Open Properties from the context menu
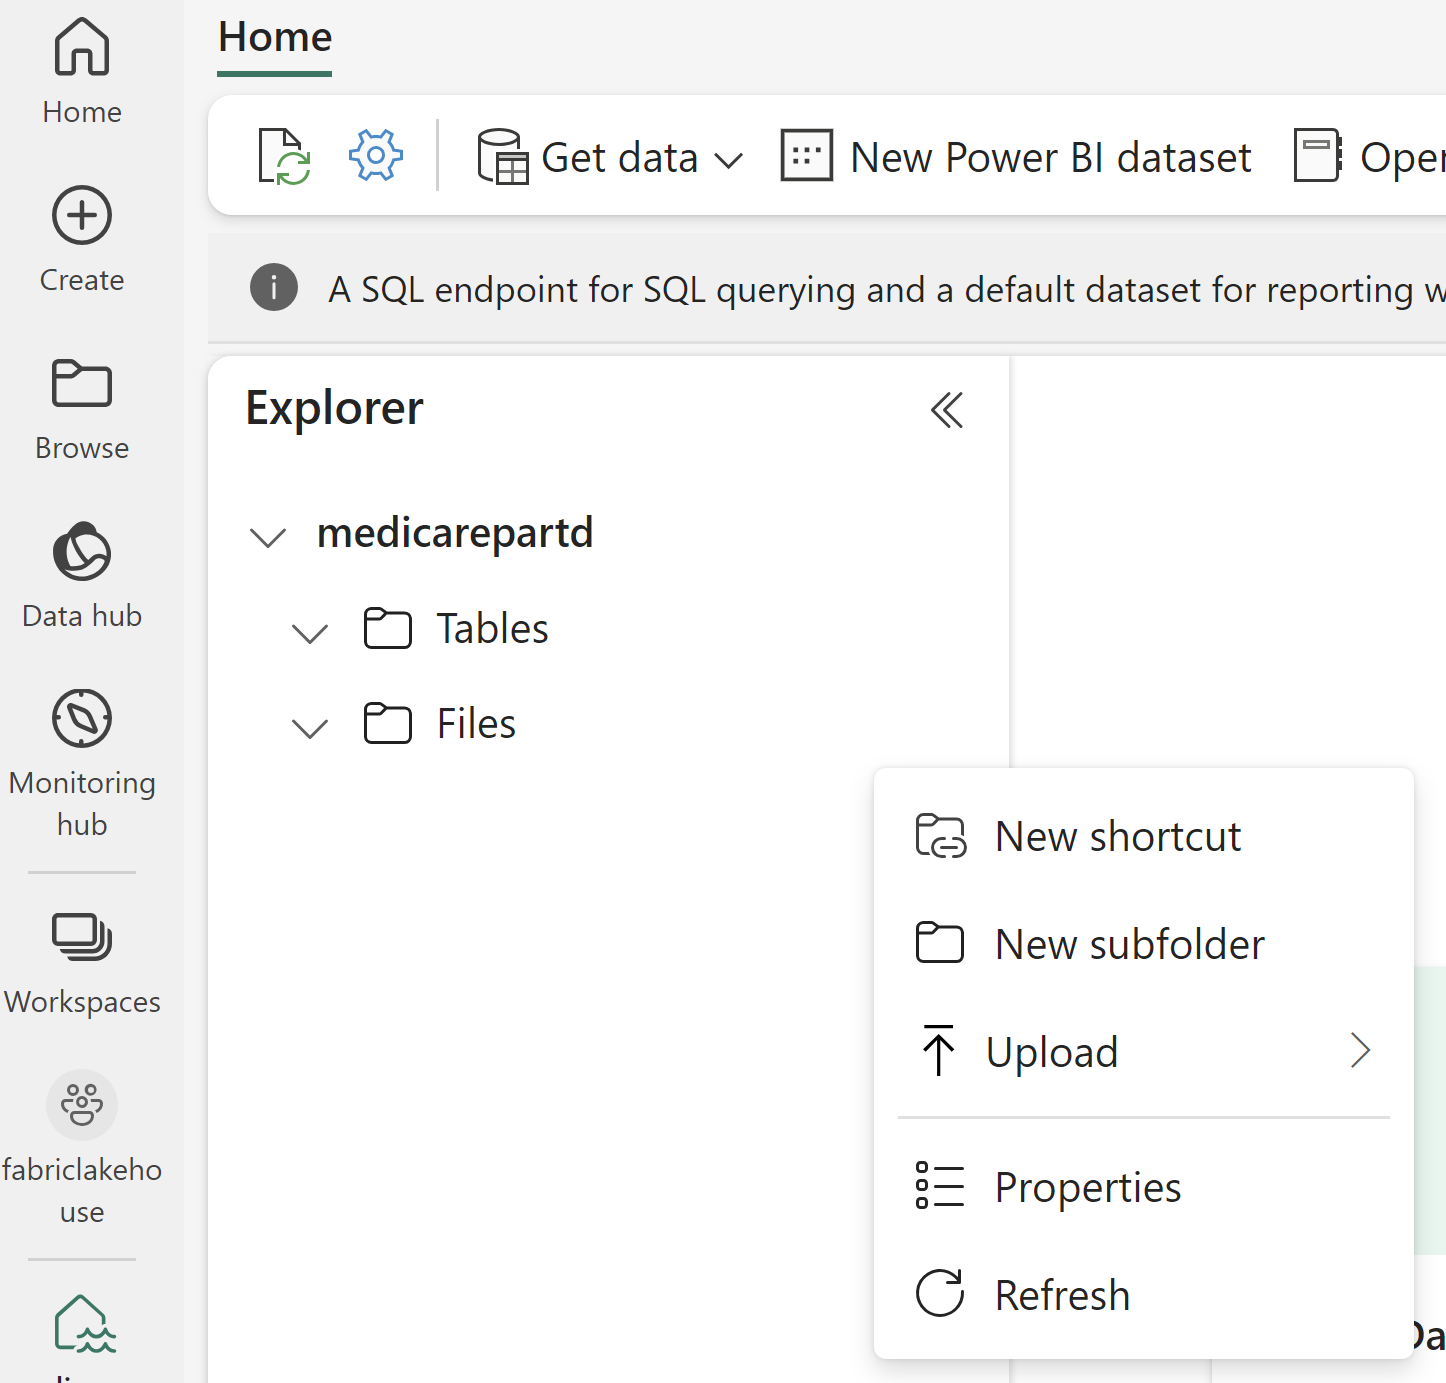1446x1383 pixels. click(1144, 1187)
